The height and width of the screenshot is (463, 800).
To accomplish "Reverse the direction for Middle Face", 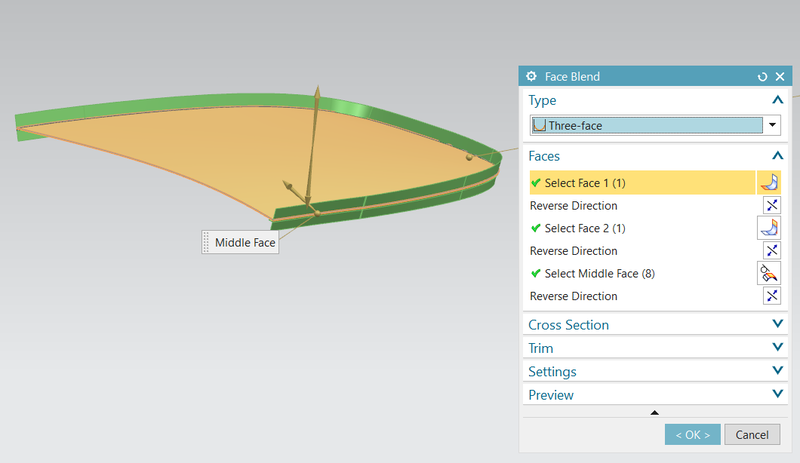I will (772, 296).
